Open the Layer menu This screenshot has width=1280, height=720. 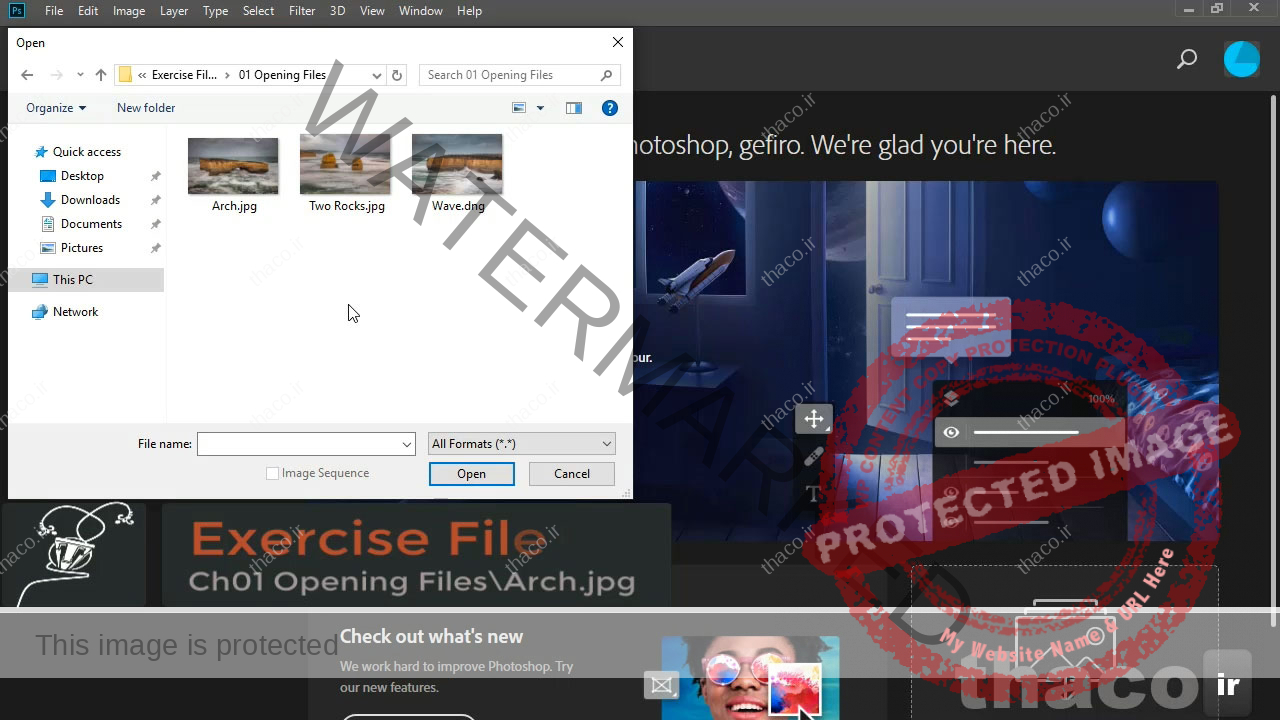point(174,11)
